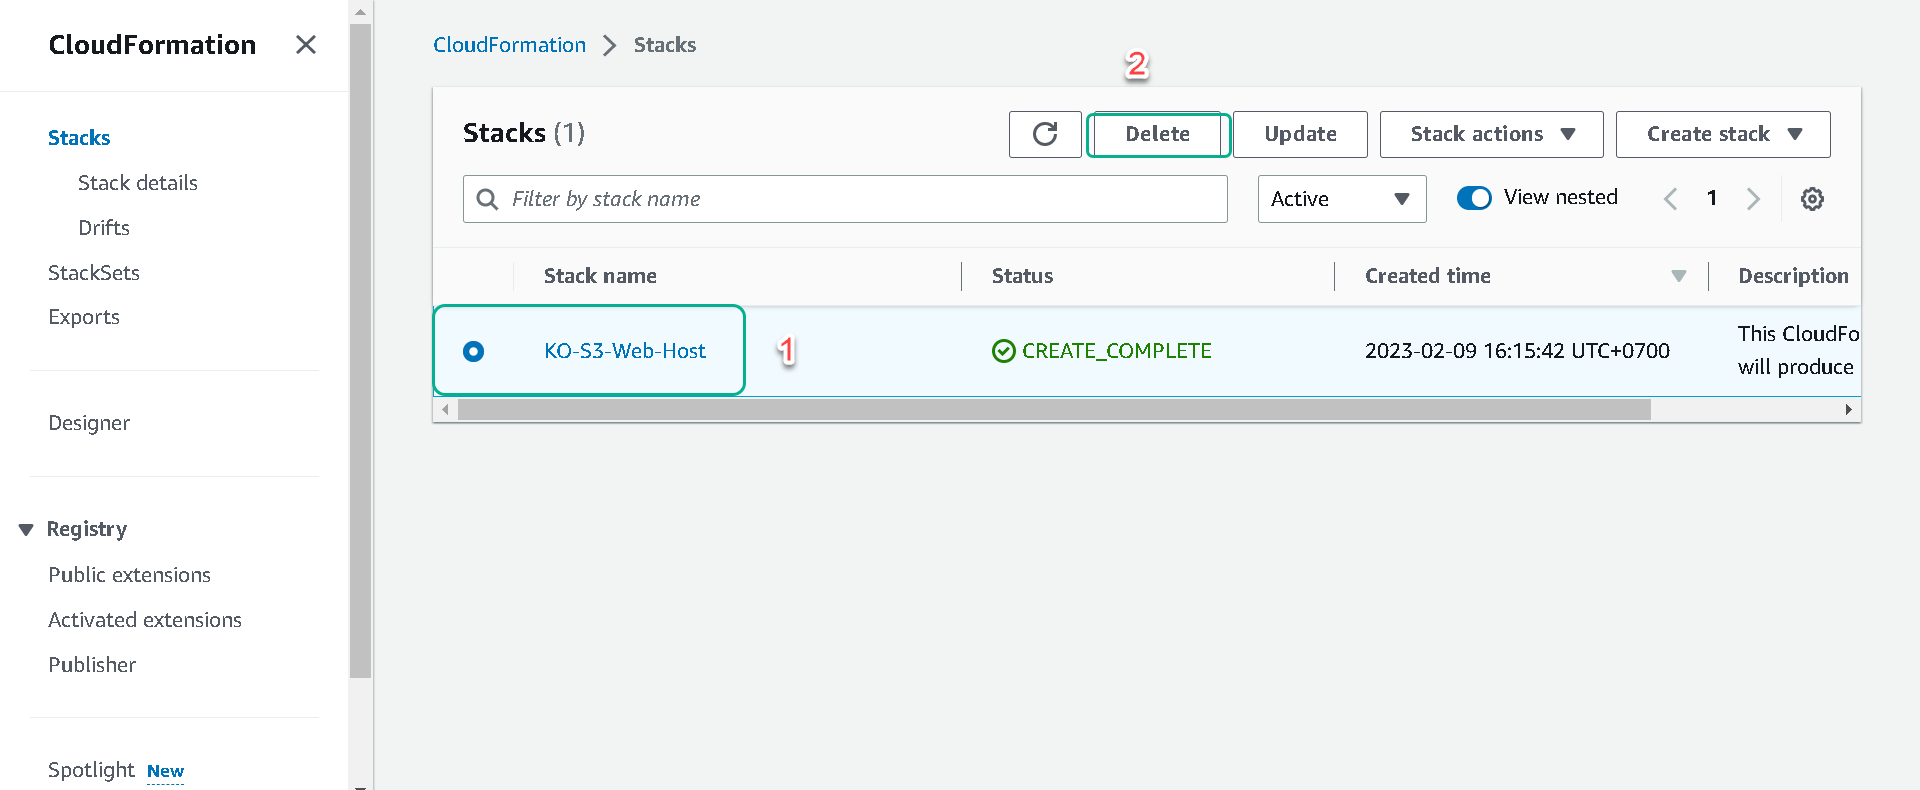This screenshot has height=790, width=1920.
Task: Click the page number 1 indicator
Action: (x=1712, y=198)
